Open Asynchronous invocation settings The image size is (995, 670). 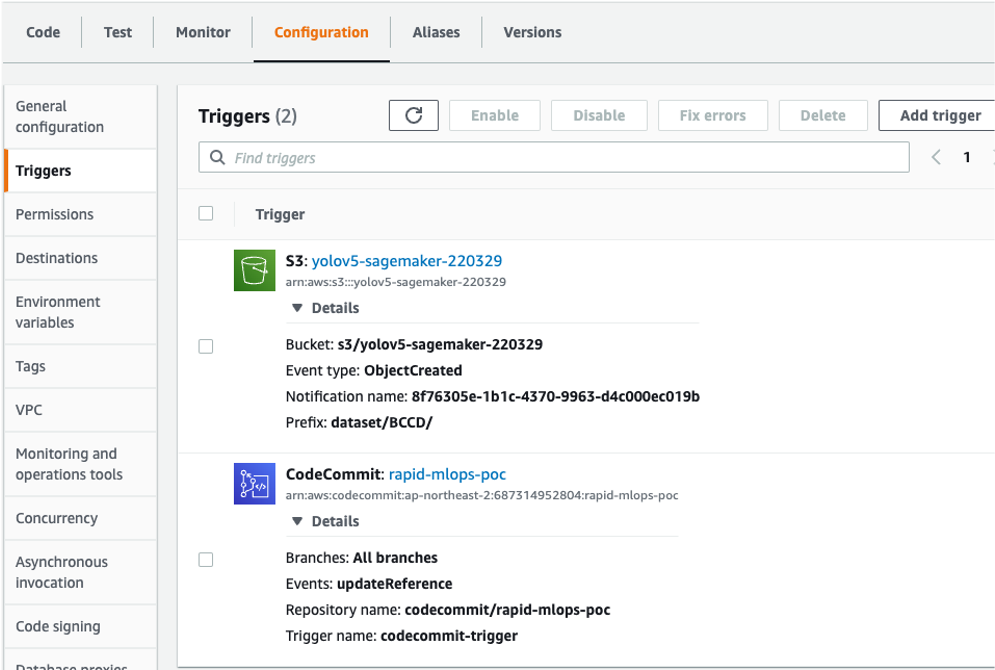[80, 572]
